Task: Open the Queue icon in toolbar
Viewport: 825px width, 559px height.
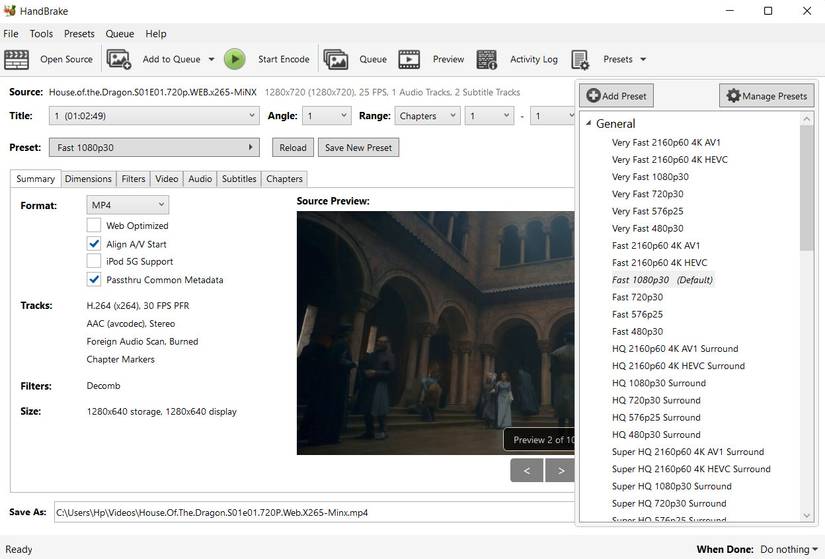Action: click(336, 60)
